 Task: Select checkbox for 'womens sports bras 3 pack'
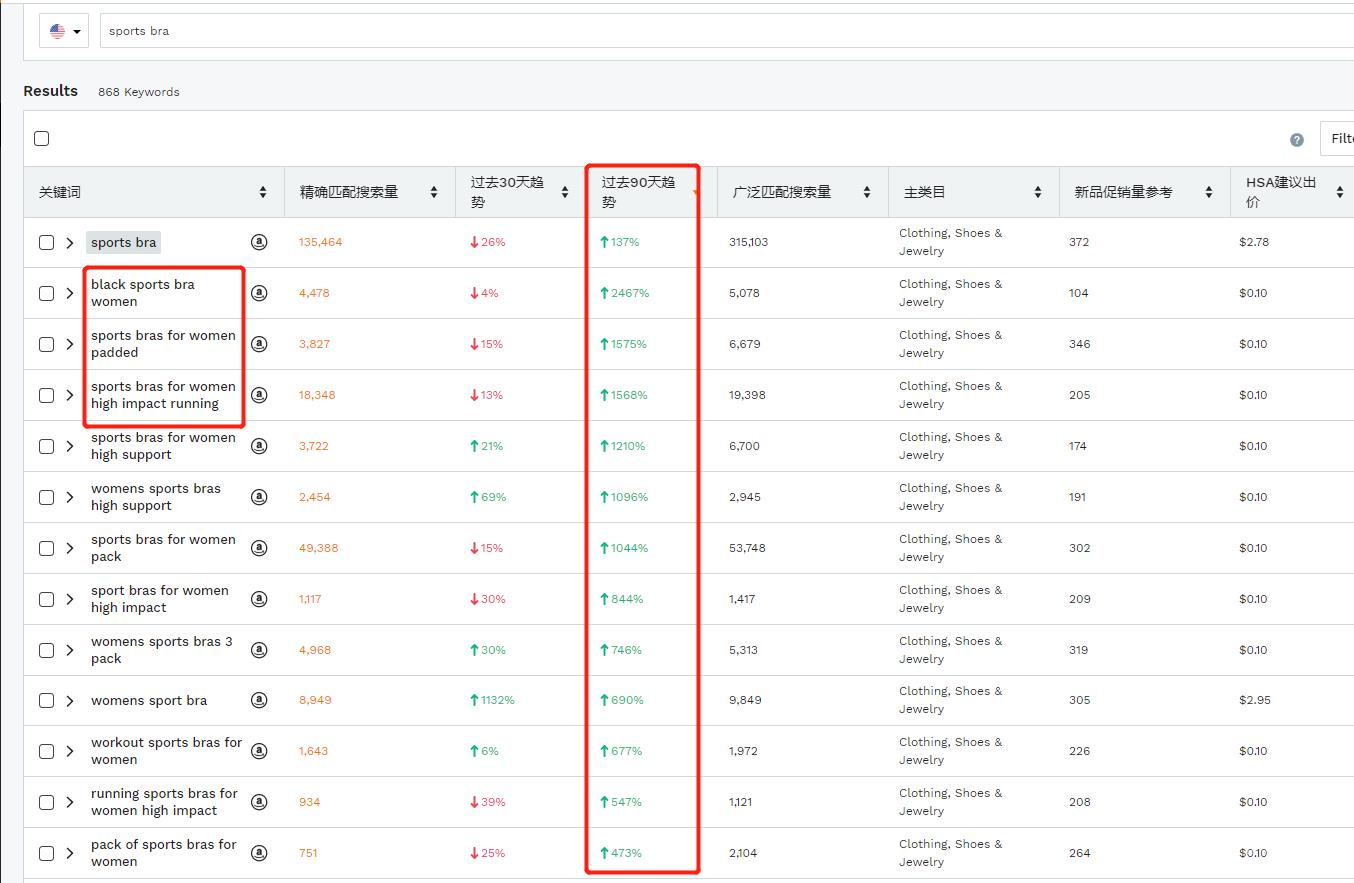click(x=46, y=650)
